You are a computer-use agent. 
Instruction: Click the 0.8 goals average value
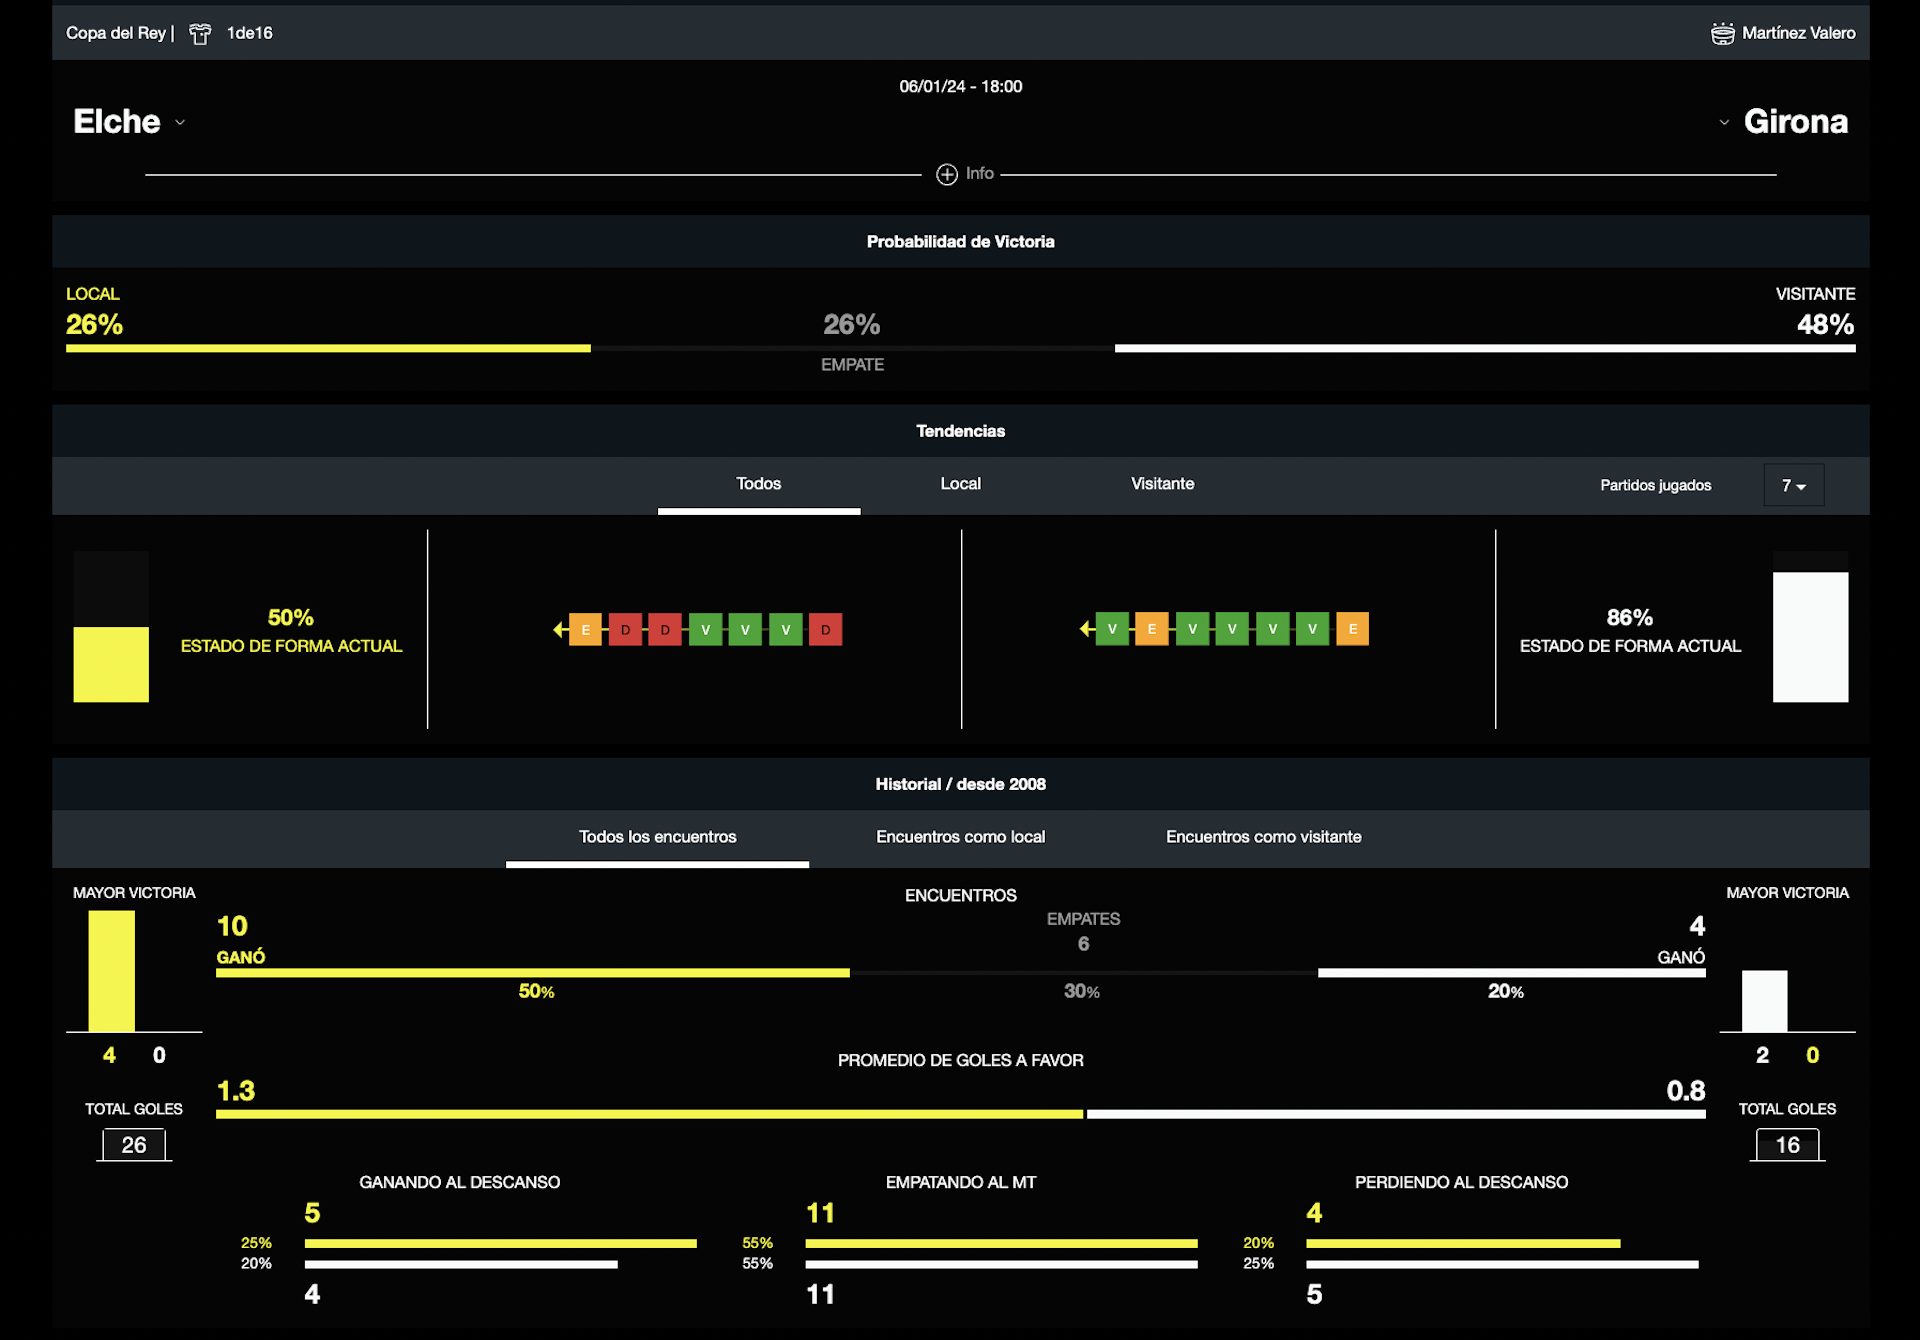1686,1091
